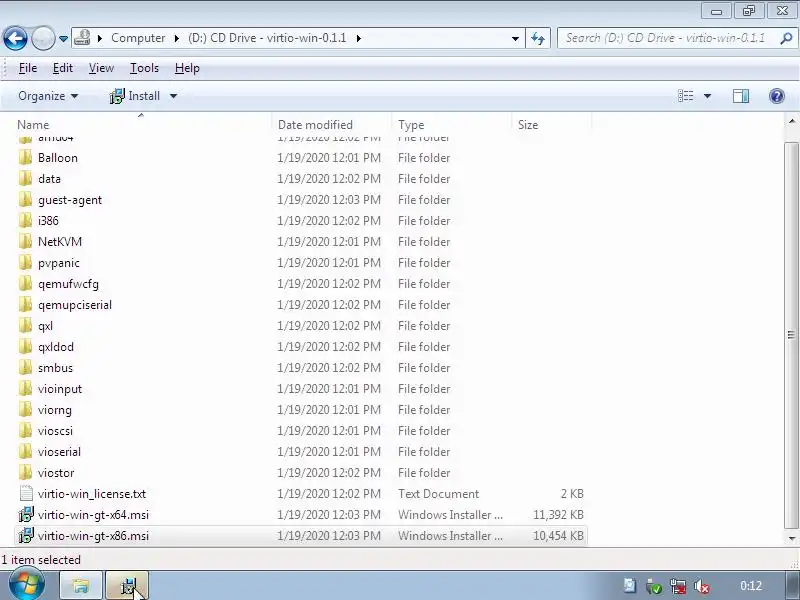This screenshot has height=600, width=800.
Task: Go back using the Back arrow button
Action: pyautogui.click(x=15, y=38)
